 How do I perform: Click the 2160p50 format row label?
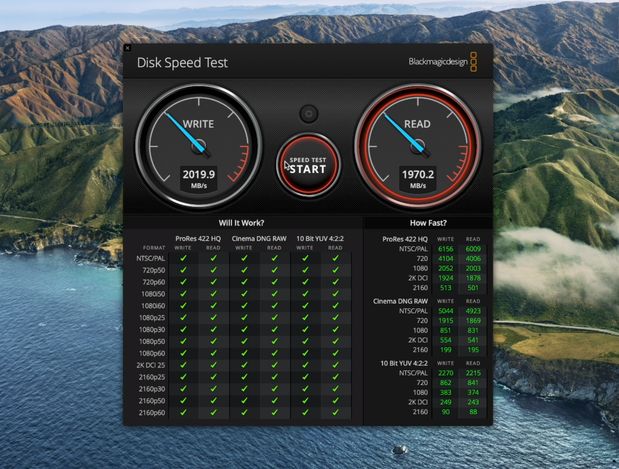point(152,401)
